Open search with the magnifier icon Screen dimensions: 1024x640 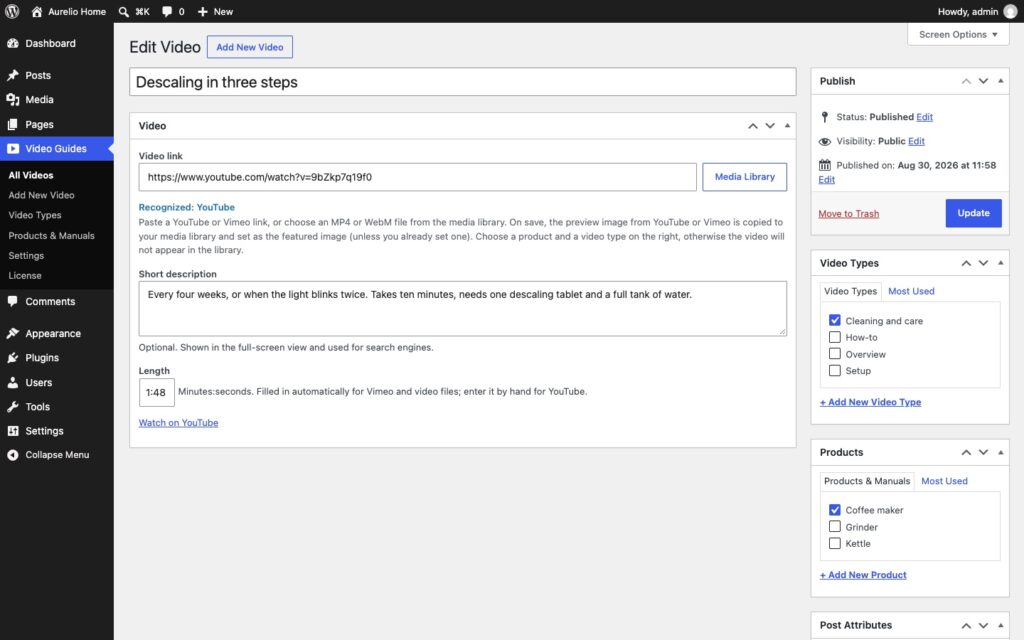(x=123, y=12)
